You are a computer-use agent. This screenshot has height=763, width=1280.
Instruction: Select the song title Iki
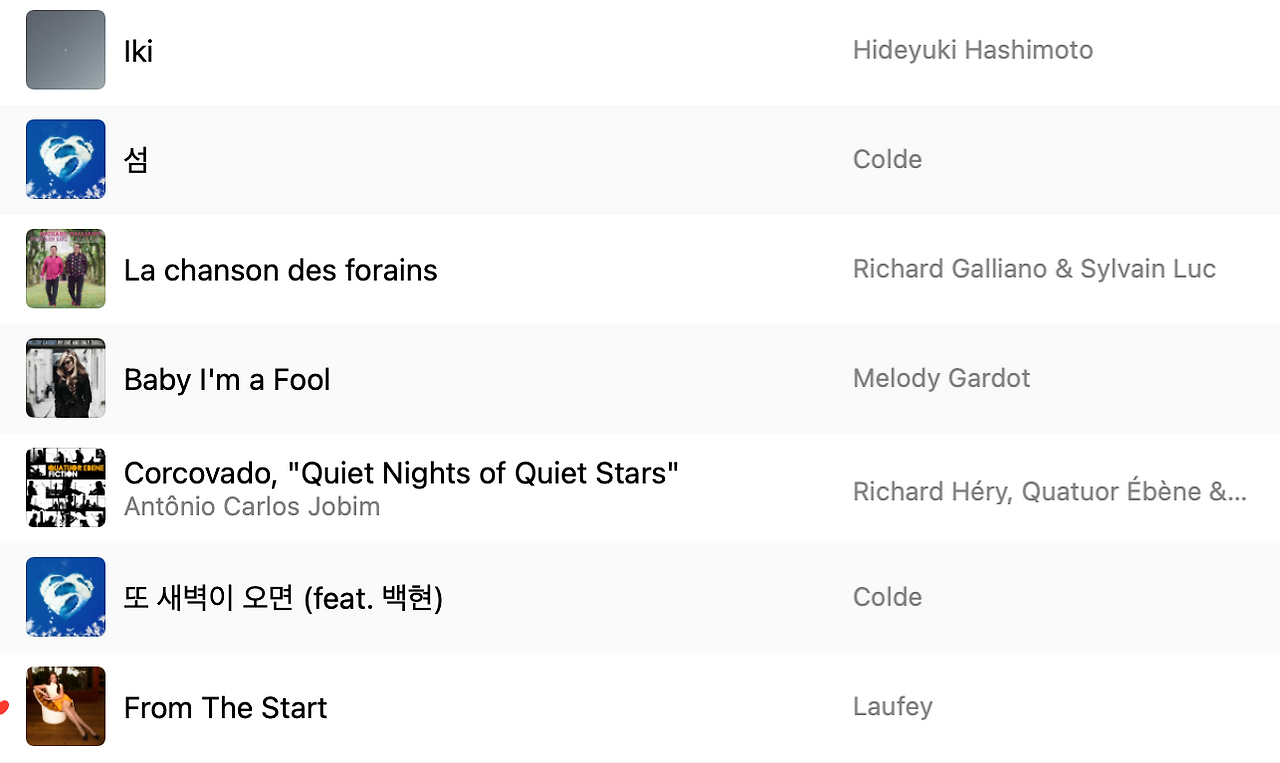click(x=138, y=51)
